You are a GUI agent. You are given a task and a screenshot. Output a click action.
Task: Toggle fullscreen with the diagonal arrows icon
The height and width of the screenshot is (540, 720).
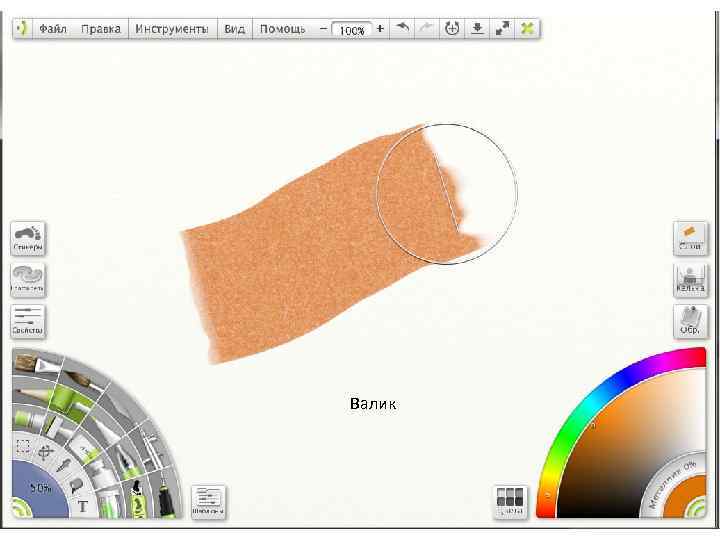click(503, 28)
